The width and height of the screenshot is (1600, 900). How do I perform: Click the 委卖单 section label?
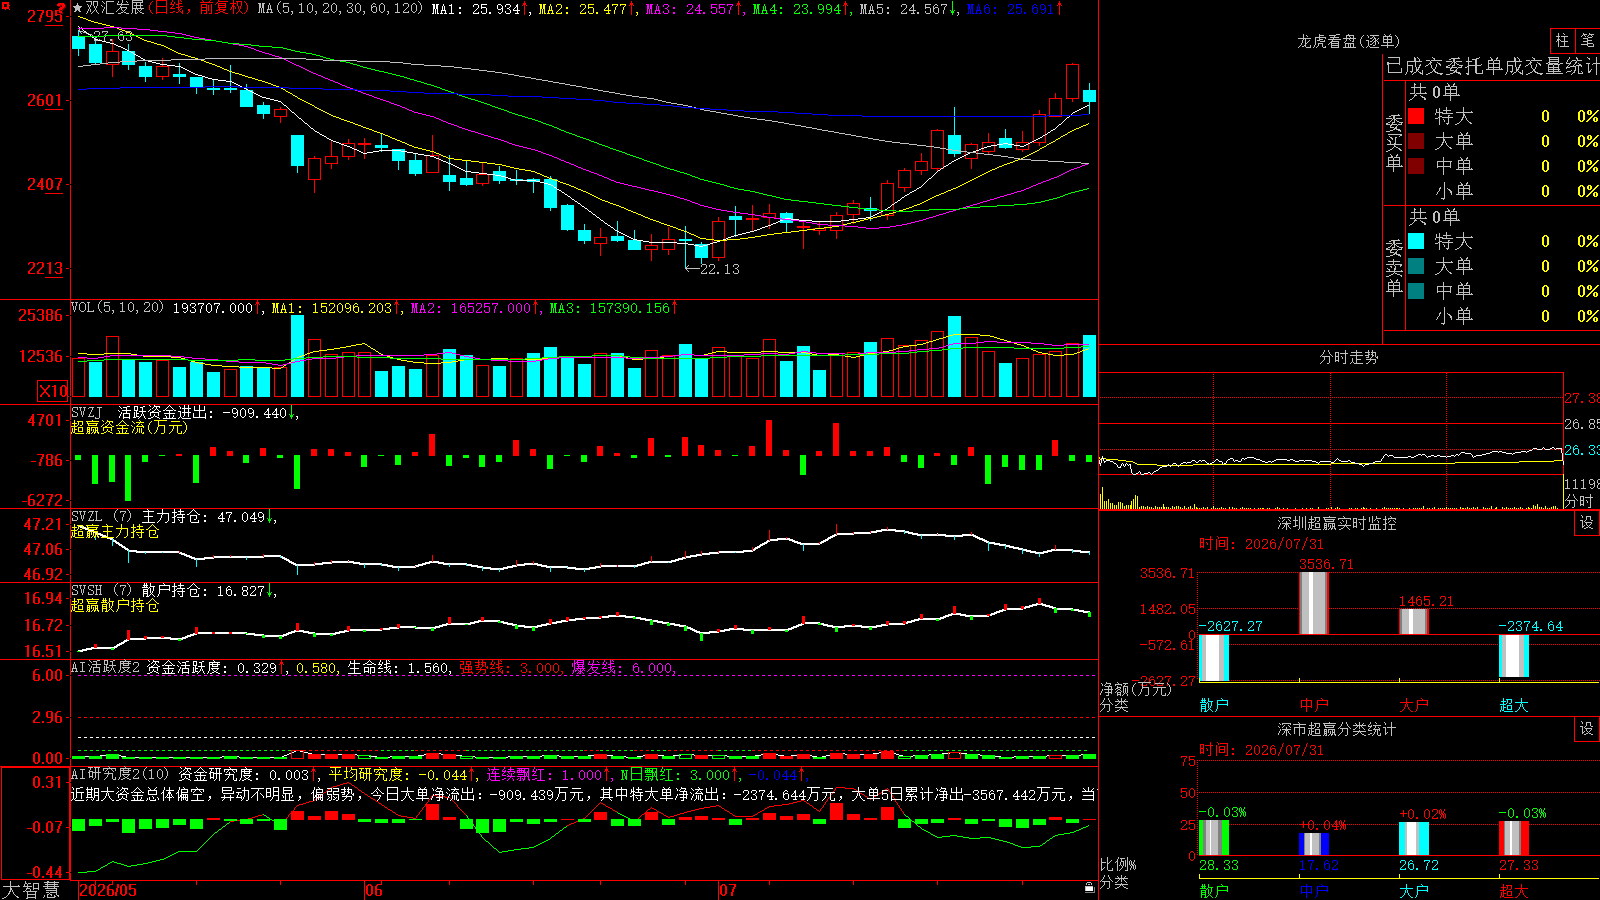1395,268
